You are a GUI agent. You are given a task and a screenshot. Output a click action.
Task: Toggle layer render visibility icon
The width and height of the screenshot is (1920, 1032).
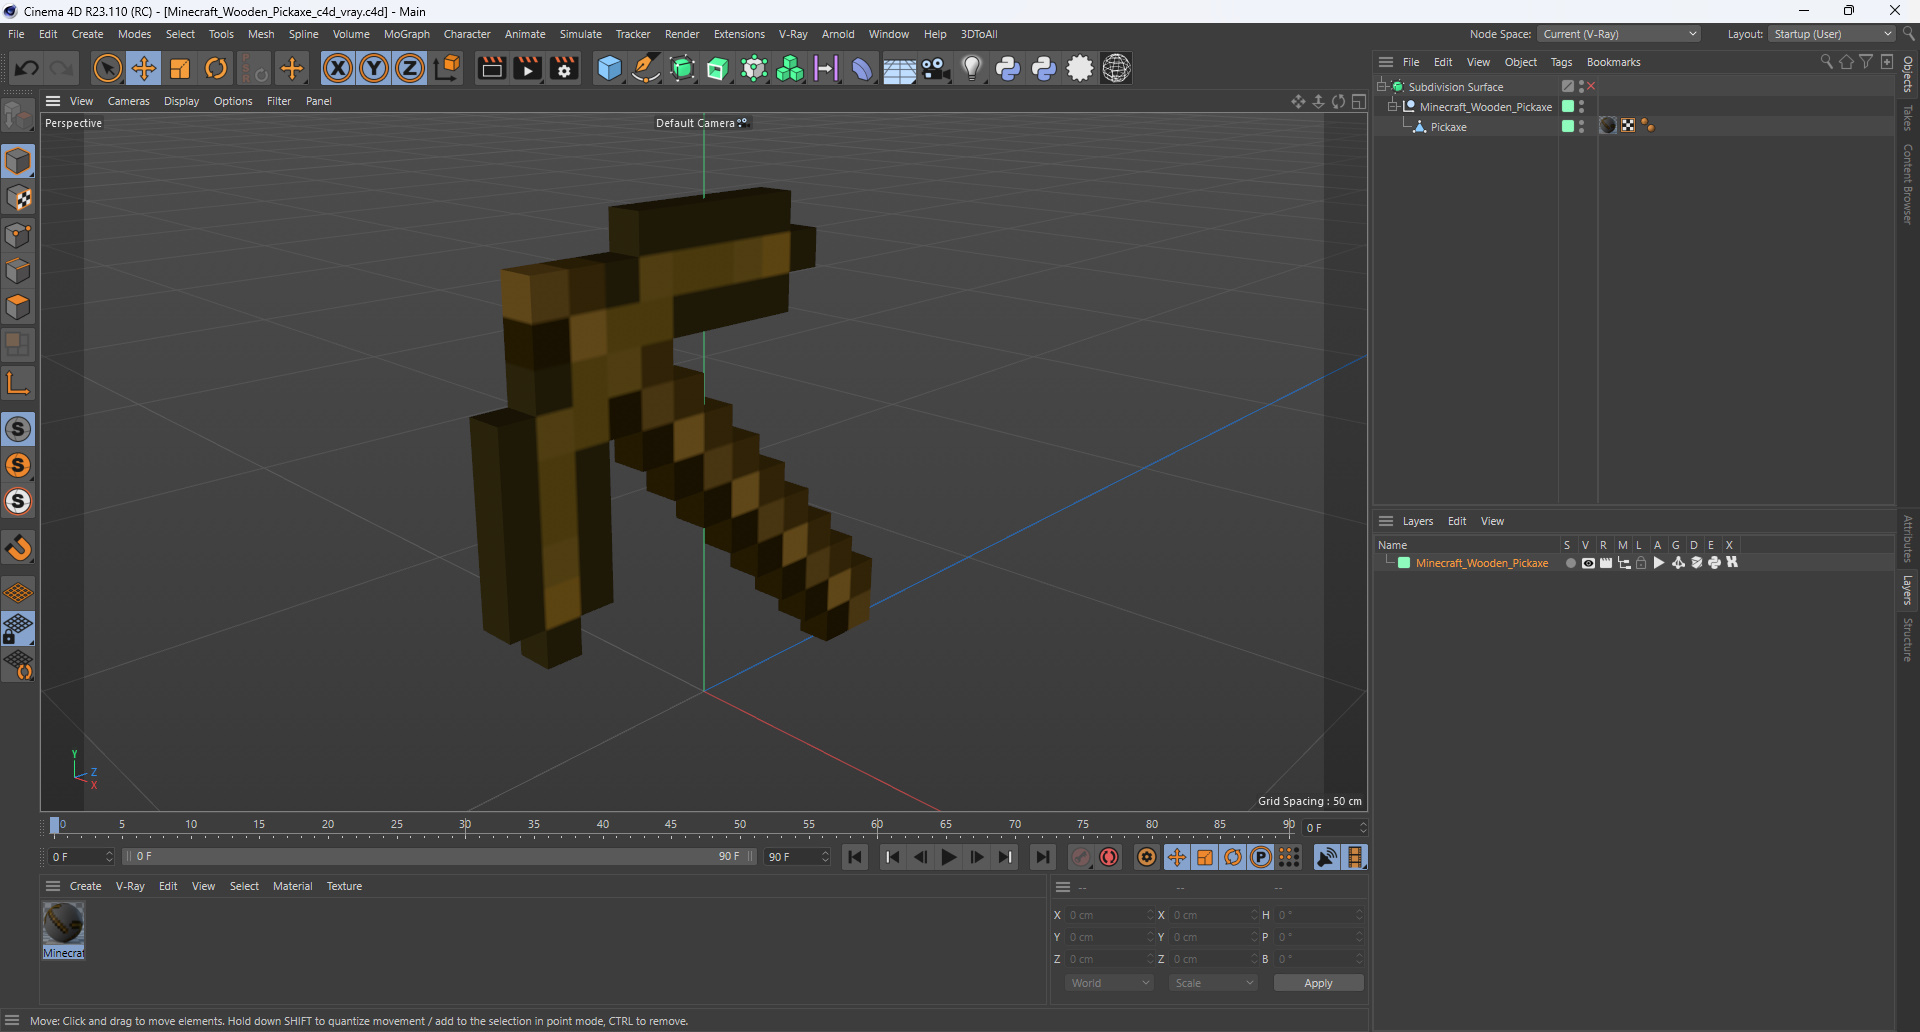tap(1606, 563)
